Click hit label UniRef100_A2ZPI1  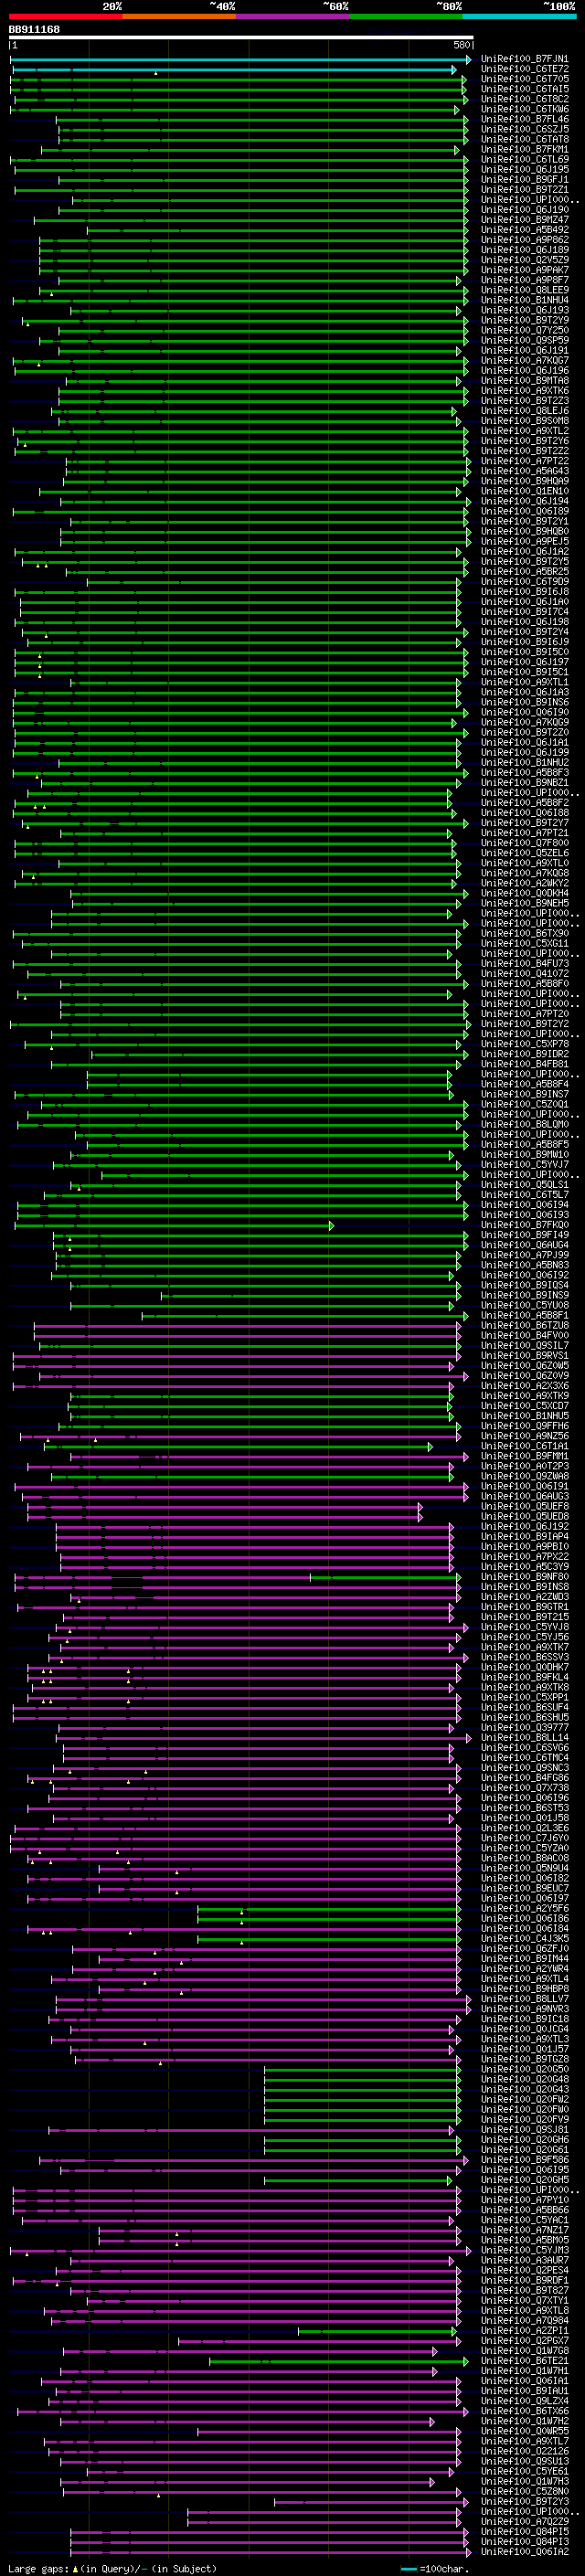[524, 2330]
